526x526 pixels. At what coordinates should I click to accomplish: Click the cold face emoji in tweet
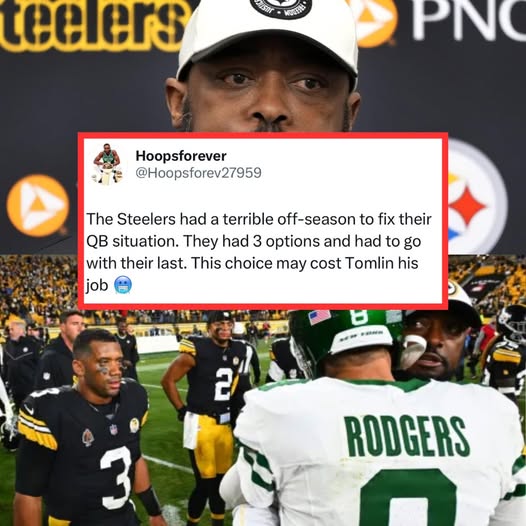(123, 285)
